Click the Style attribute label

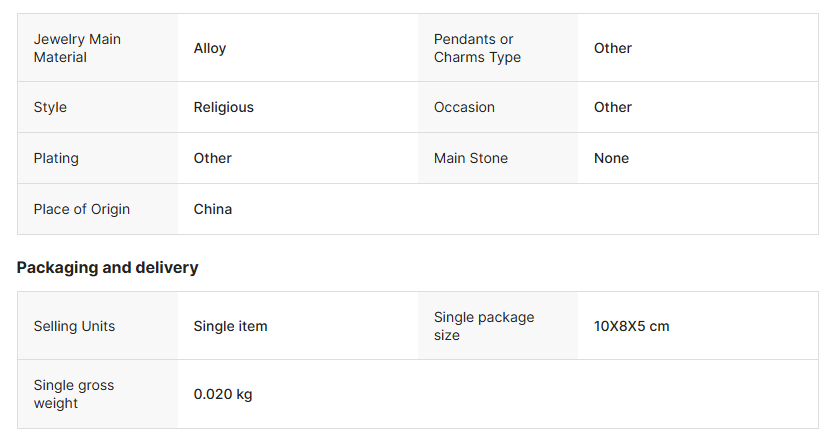click(50, 107)
